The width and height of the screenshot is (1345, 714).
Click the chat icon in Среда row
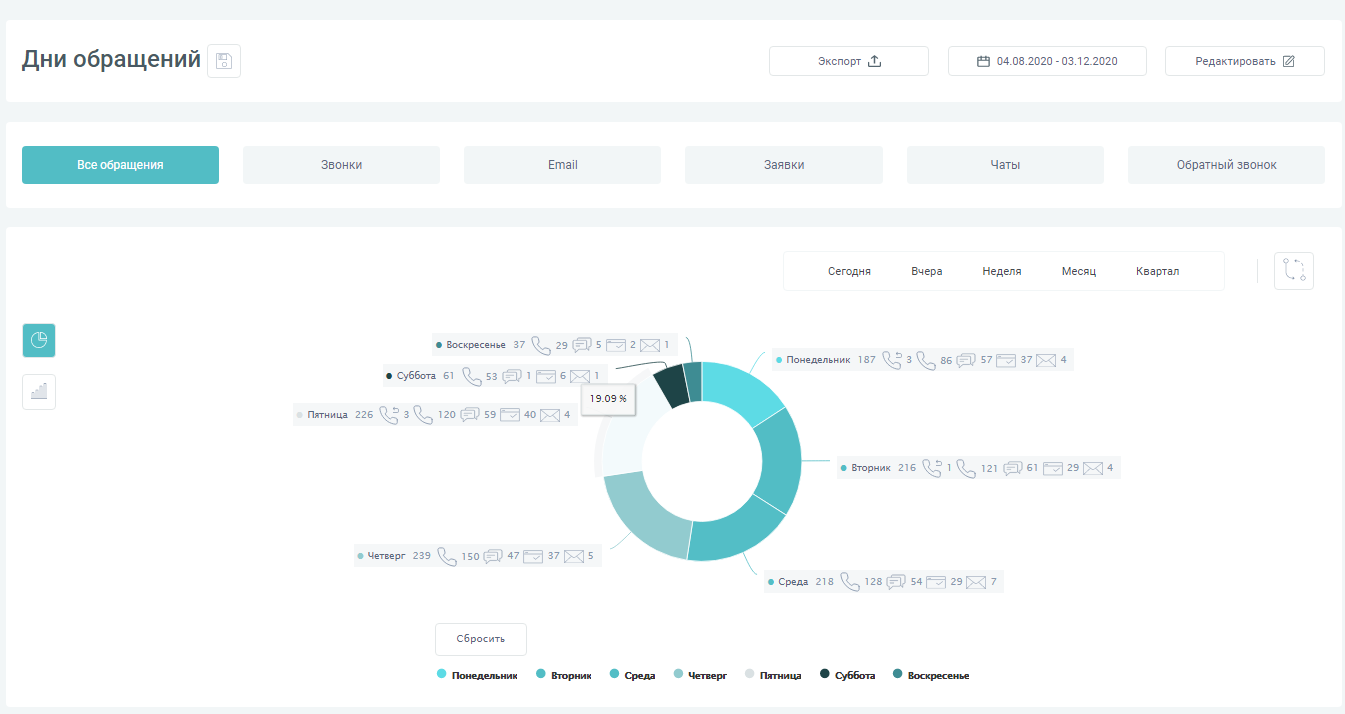pos(896,582)
